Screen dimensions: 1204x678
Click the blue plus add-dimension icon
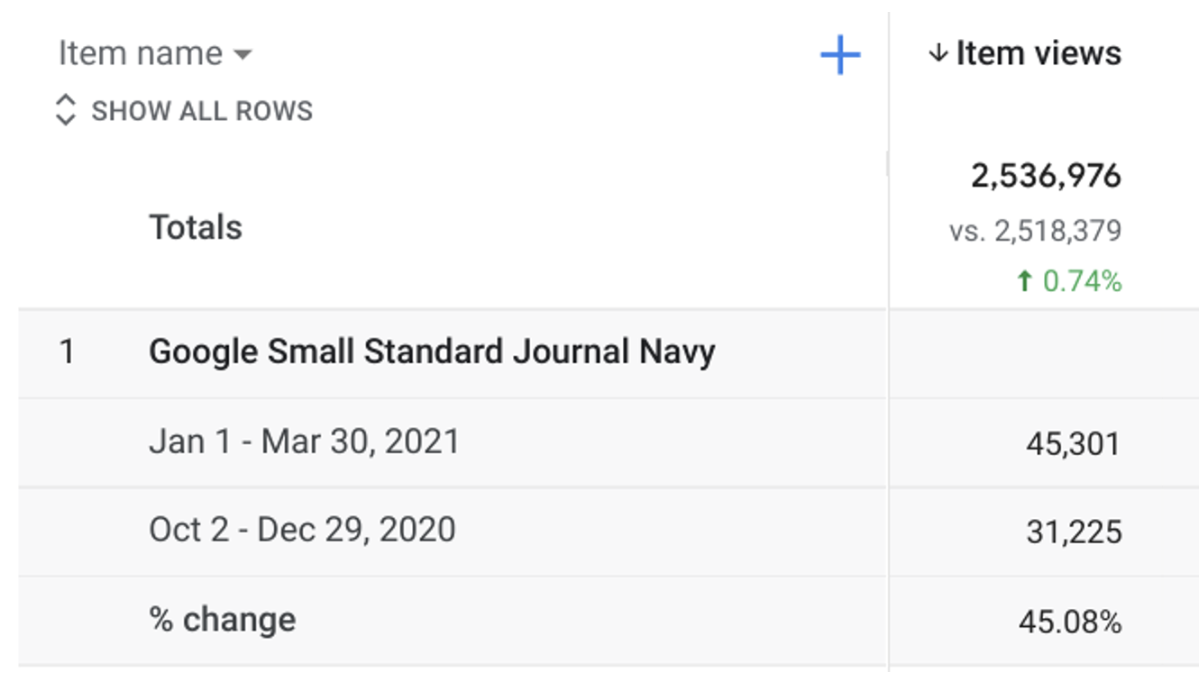(840, 54)
